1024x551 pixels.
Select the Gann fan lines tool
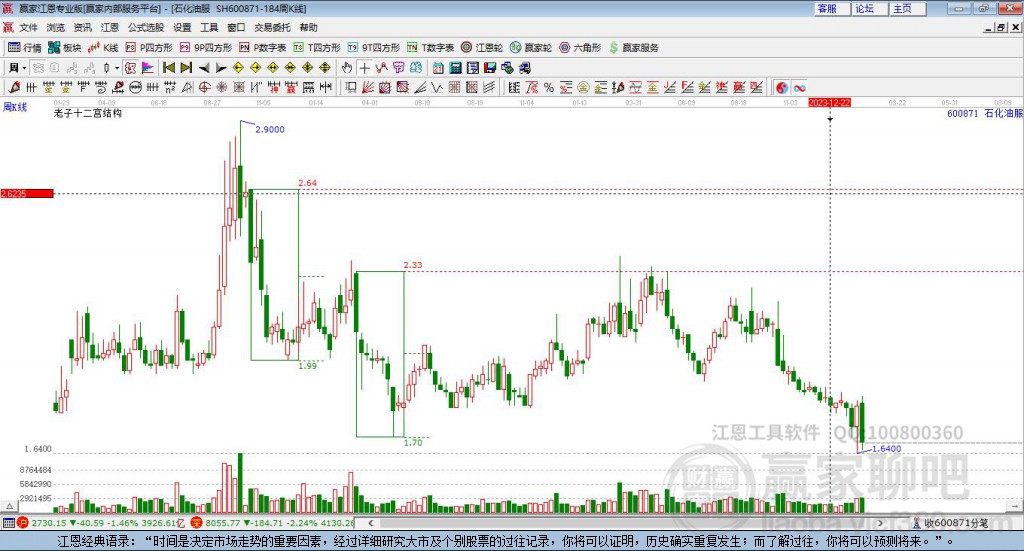point(368,87)
